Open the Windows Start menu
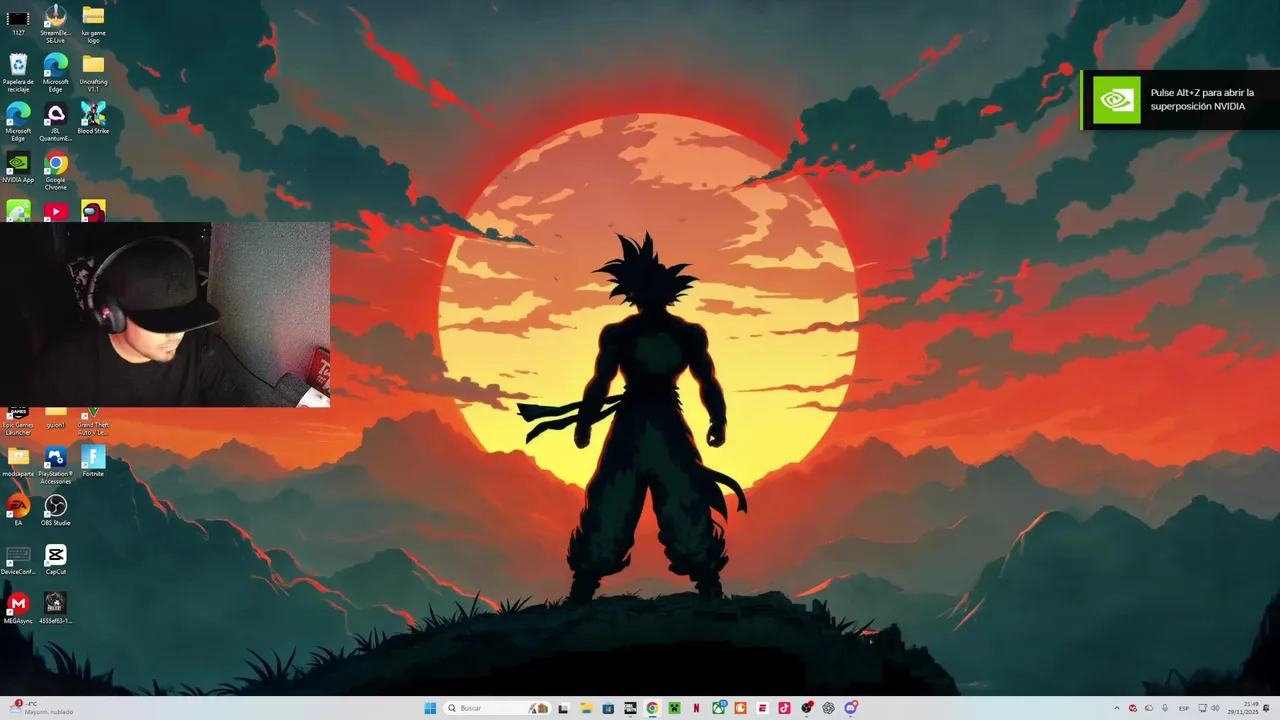 tap(430, 708)
